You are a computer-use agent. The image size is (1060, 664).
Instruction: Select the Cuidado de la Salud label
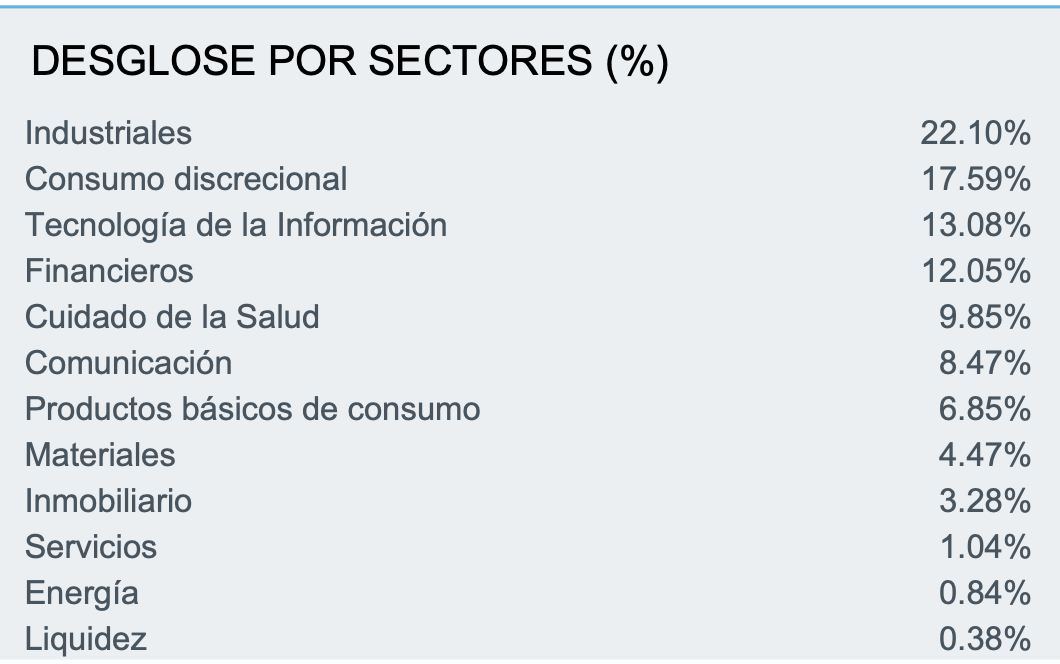tap(172, 317)
